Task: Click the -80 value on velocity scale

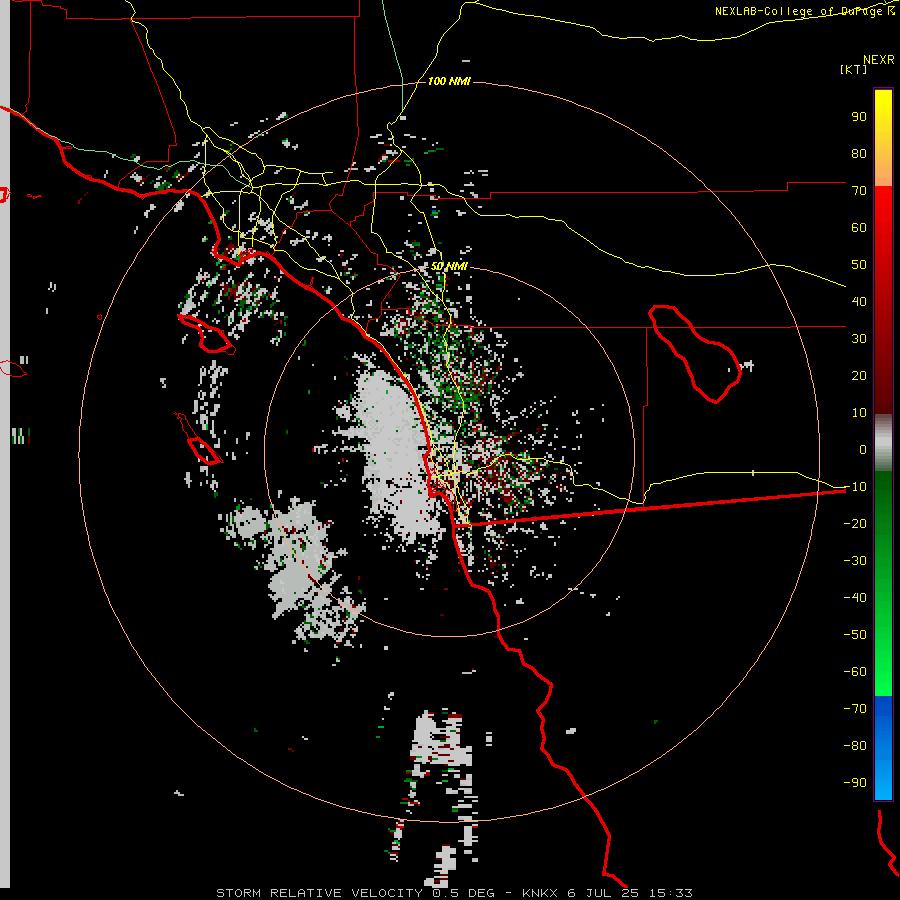Action: tap(855, 746)
